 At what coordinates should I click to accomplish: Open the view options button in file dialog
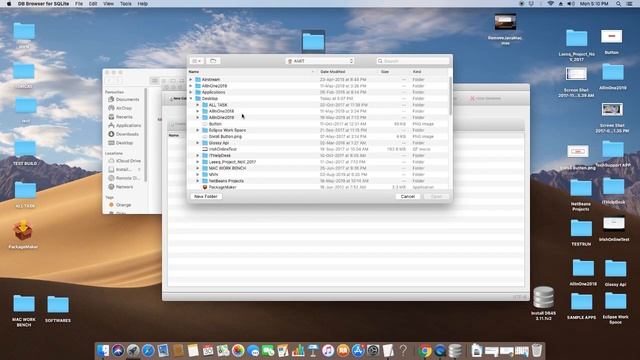point(196,61)
